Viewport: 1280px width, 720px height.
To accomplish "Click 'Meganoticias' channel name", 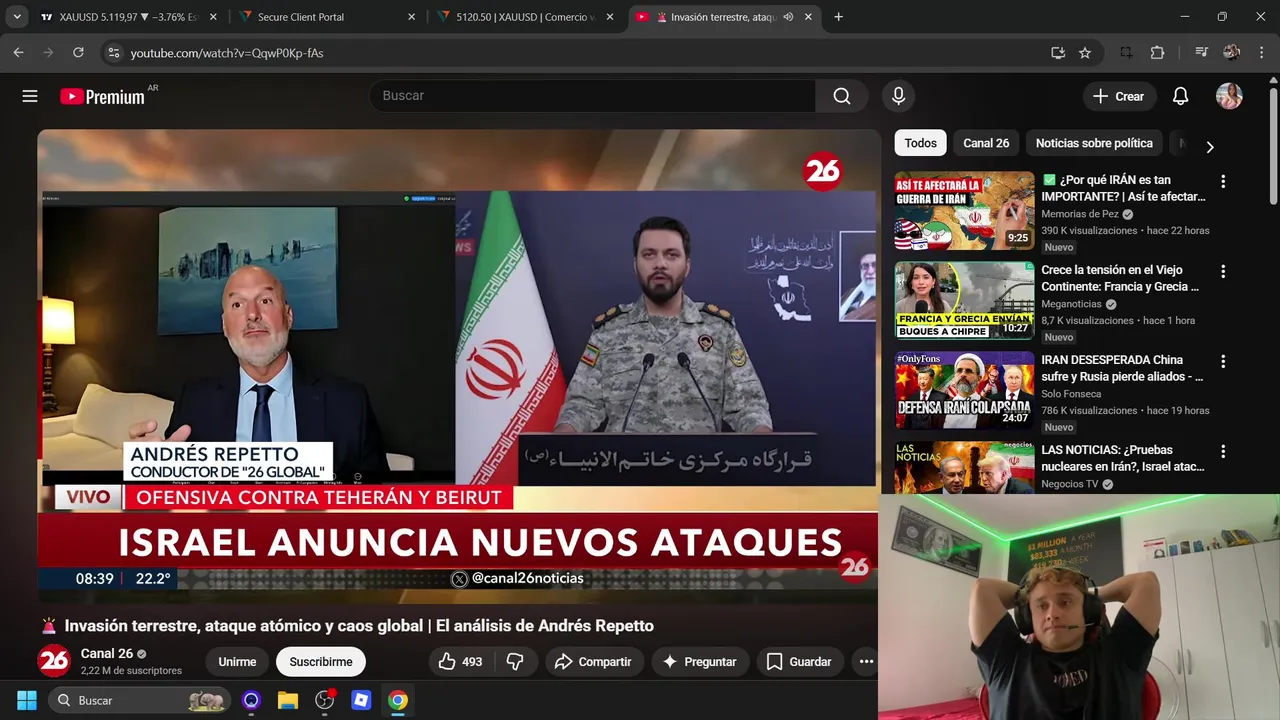I will click(x=1071, y=304).
